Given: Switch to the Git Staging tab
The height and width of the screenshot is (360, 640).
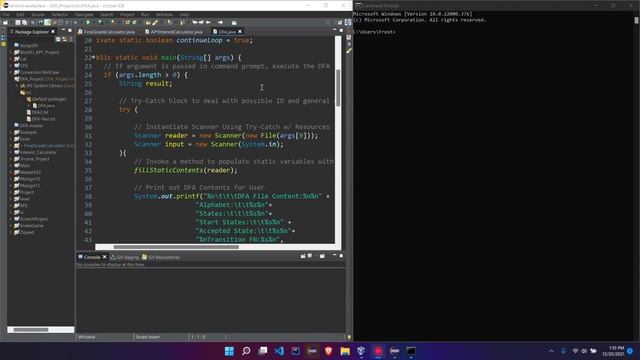Looking at the screenshot, I should tap(125, 257).
